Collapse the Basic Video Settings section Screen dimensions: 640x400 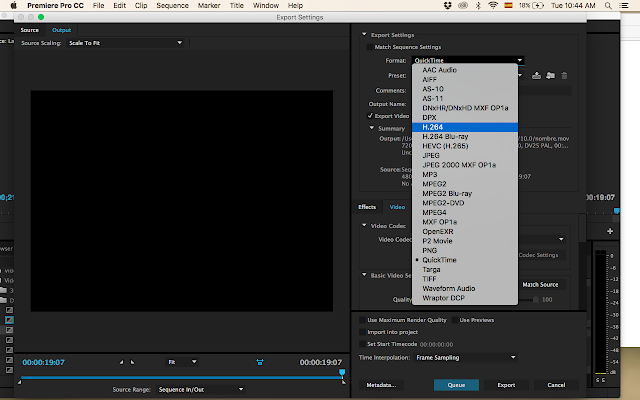pos(364,275)
